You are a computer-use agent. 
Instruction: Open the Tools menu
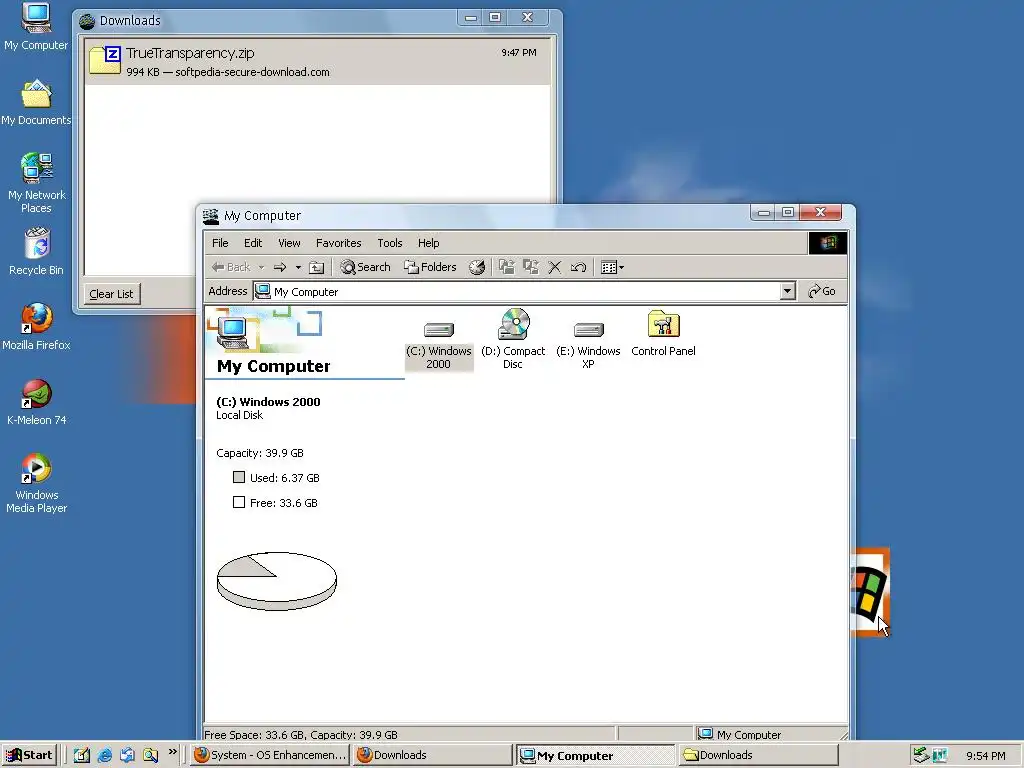390,243
